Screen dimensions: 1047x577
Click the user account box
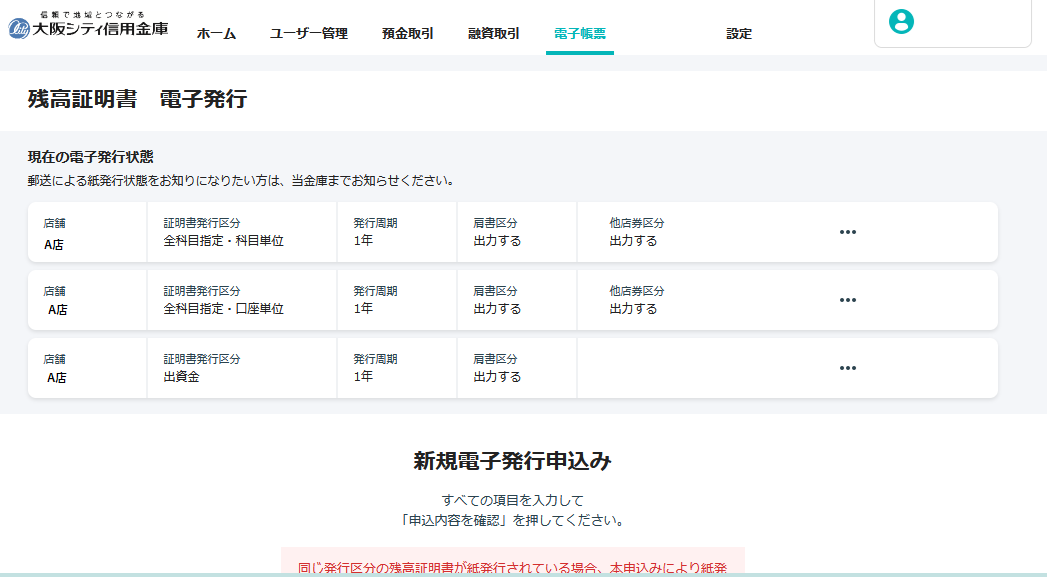coord(952,23)
